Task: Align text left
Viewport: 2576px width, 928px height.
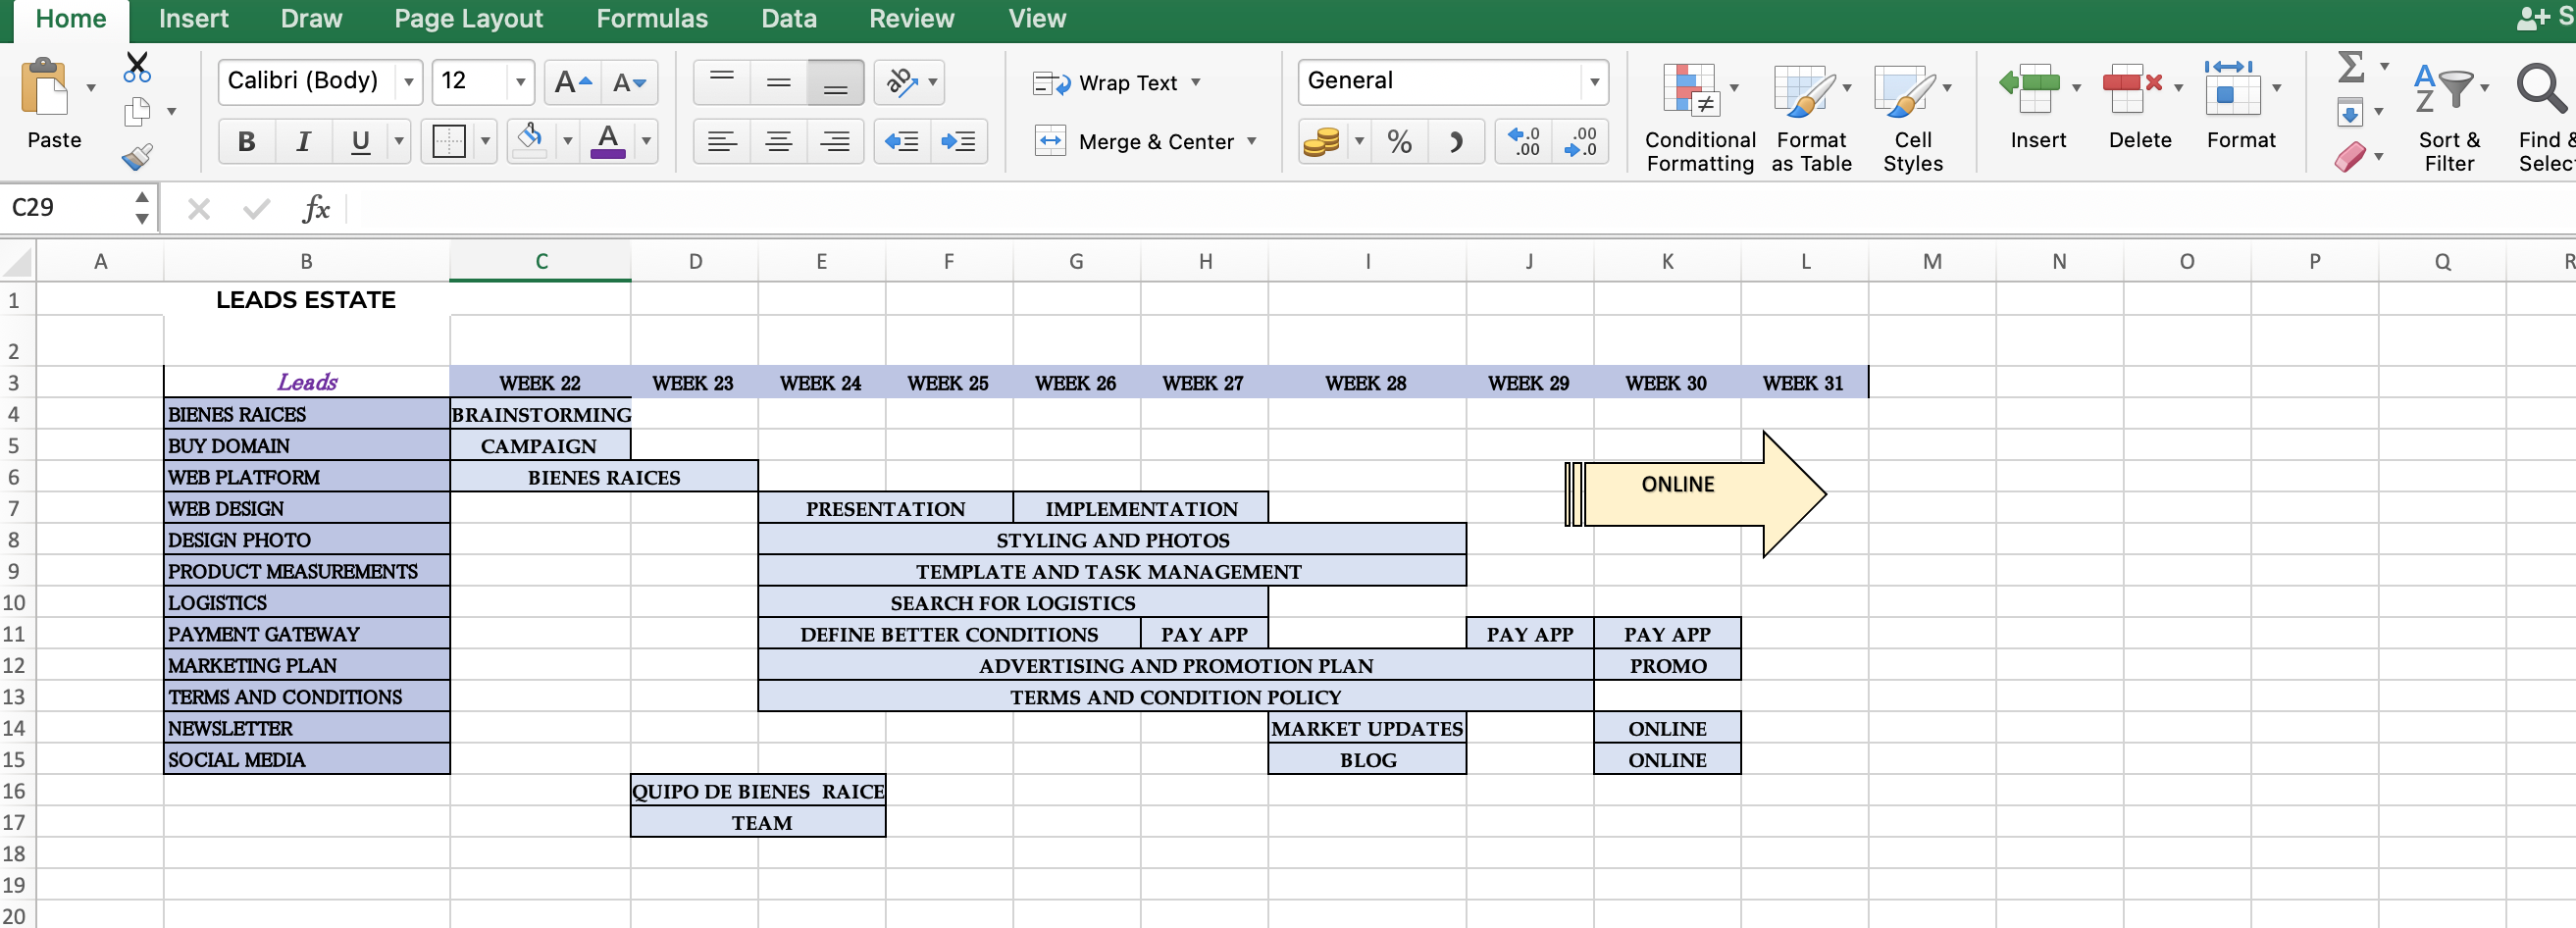Action: point(722,142)
